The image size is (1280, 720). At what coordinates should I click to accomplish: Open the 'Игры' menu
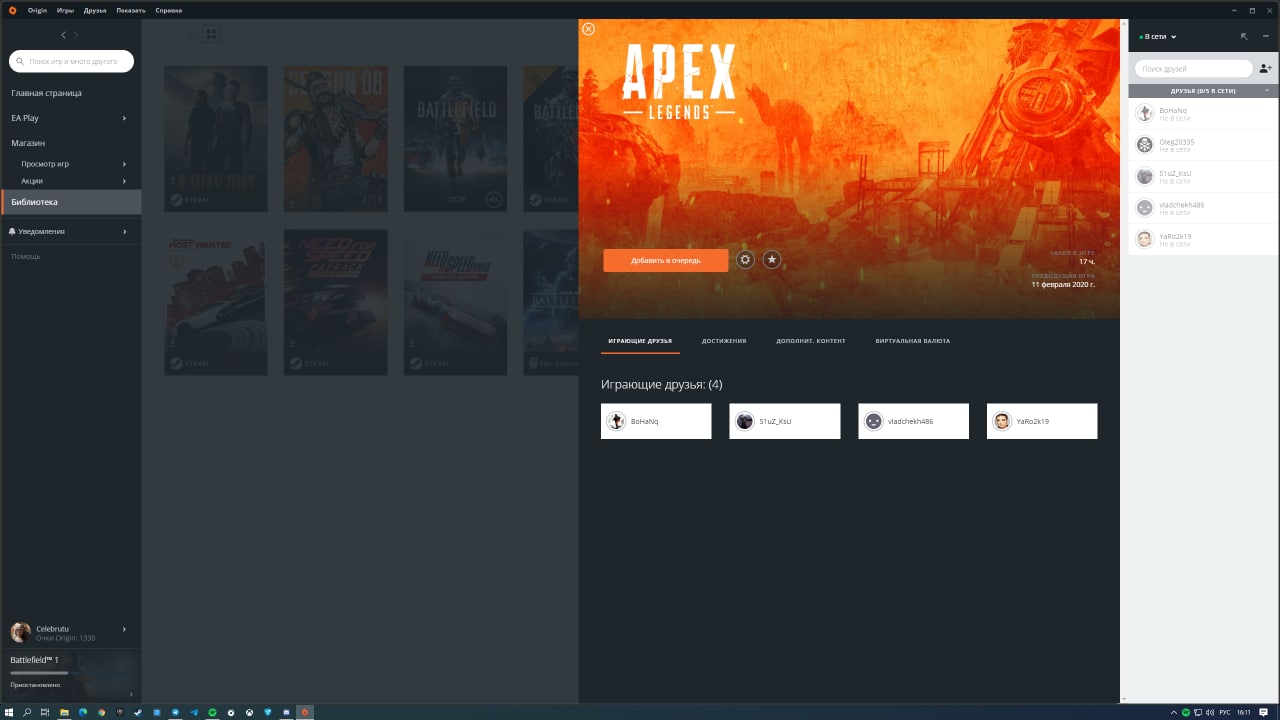point(65,10)
